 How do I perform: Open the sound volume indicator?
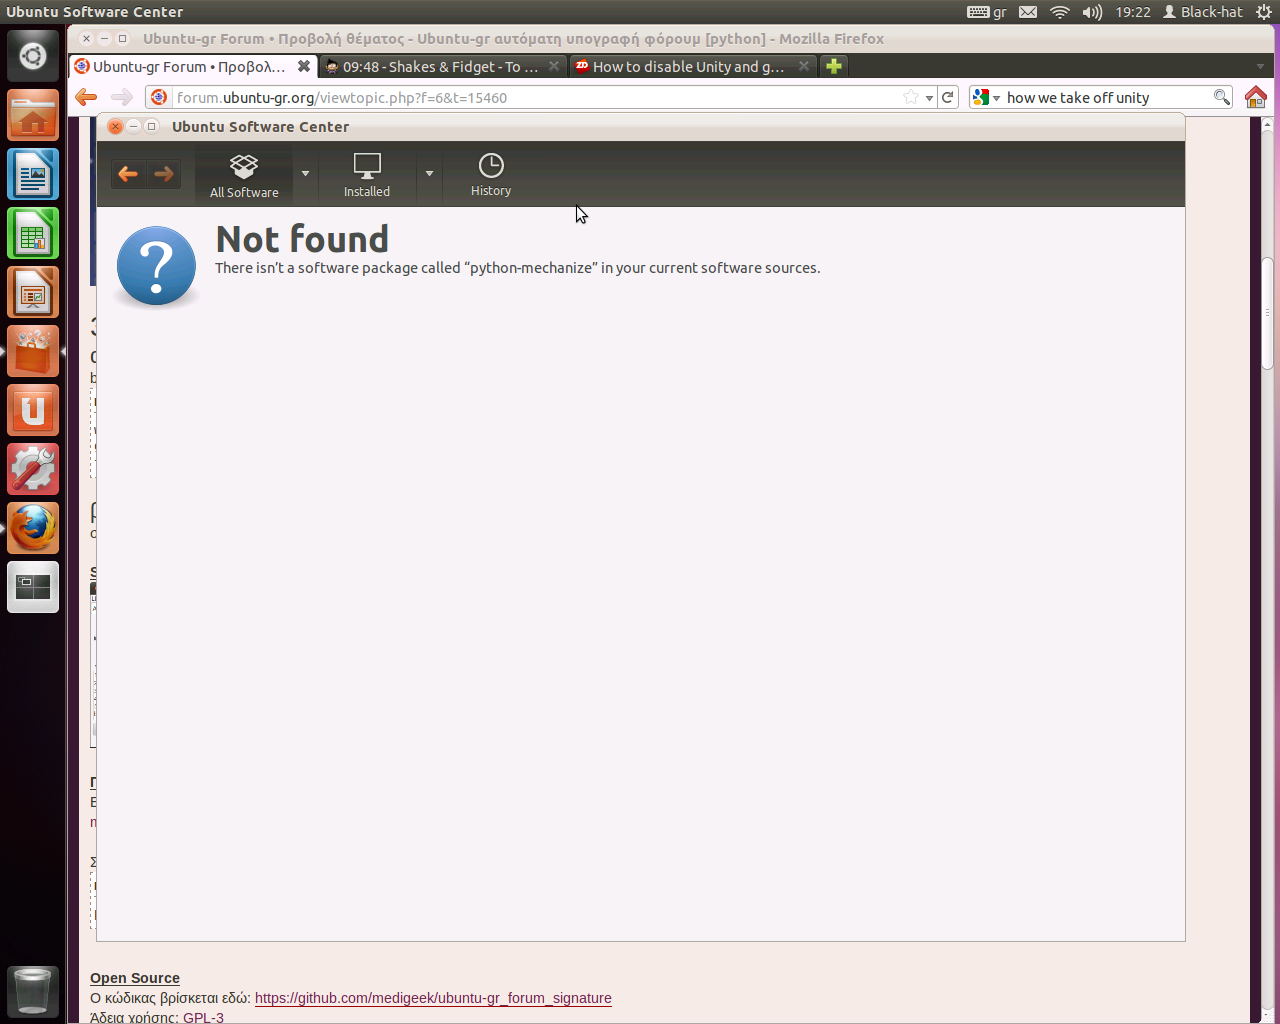(x=1092, y=12)
